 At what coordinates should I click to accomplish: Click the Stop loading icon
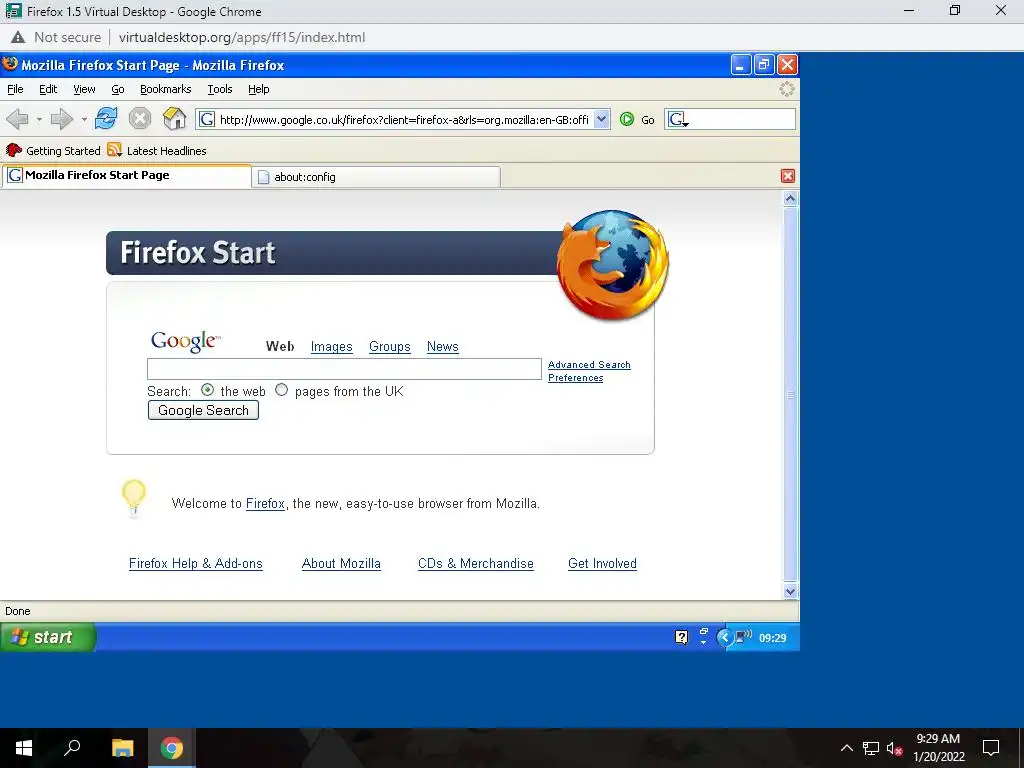[140, 119]
